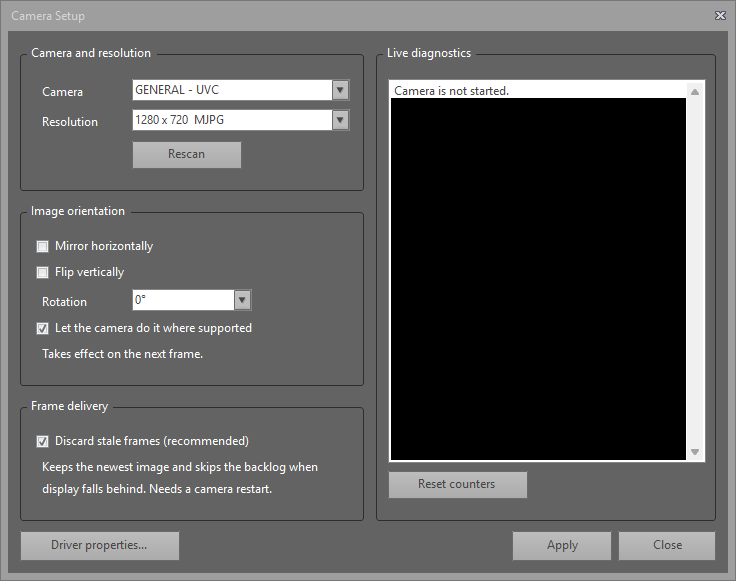
Task: Click Reset counters button
Action: tap(458, 484)
